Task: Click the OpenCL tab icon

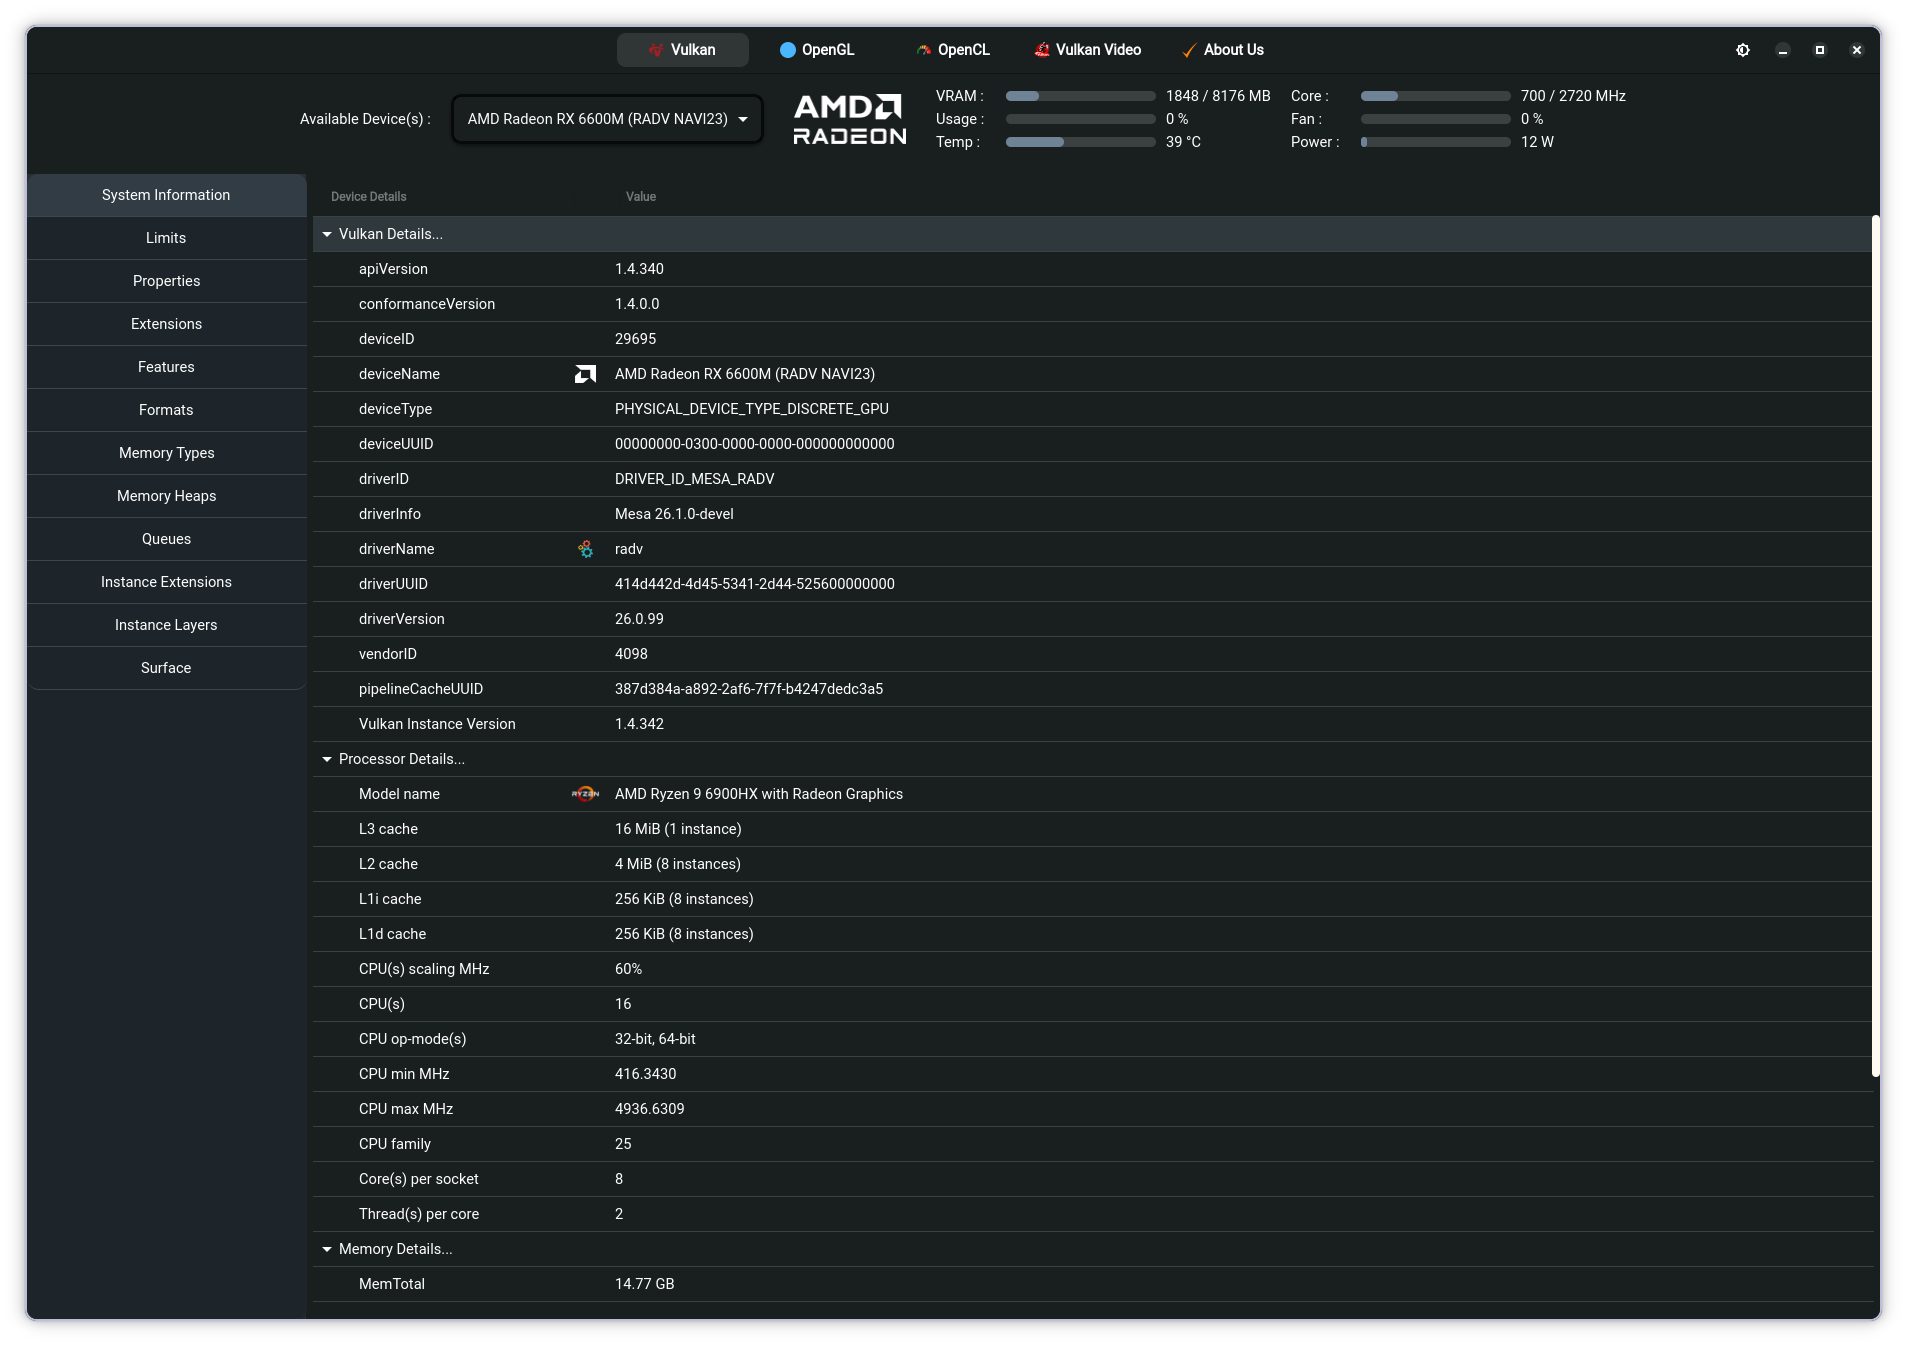Action: point(924,50)
